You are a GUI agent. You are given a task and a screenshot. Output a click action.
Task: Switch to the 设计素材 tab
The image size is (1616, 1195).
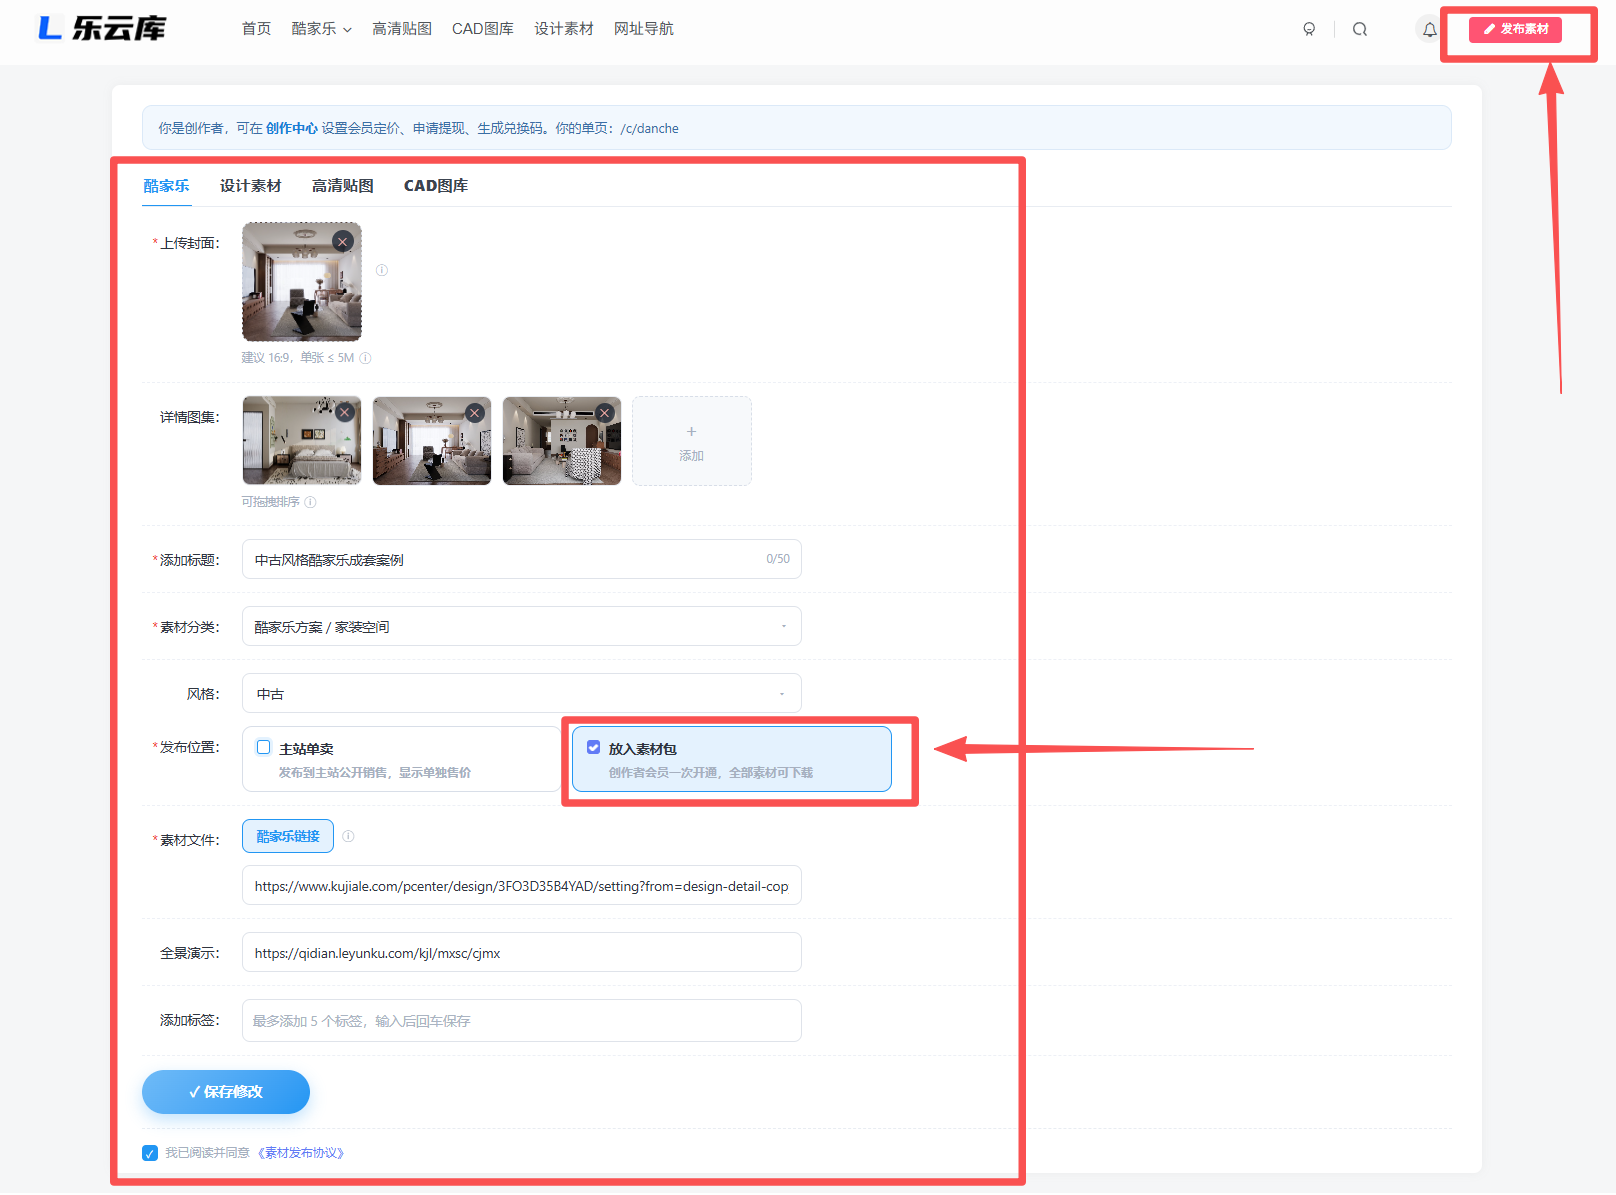[x=251, y=186]
